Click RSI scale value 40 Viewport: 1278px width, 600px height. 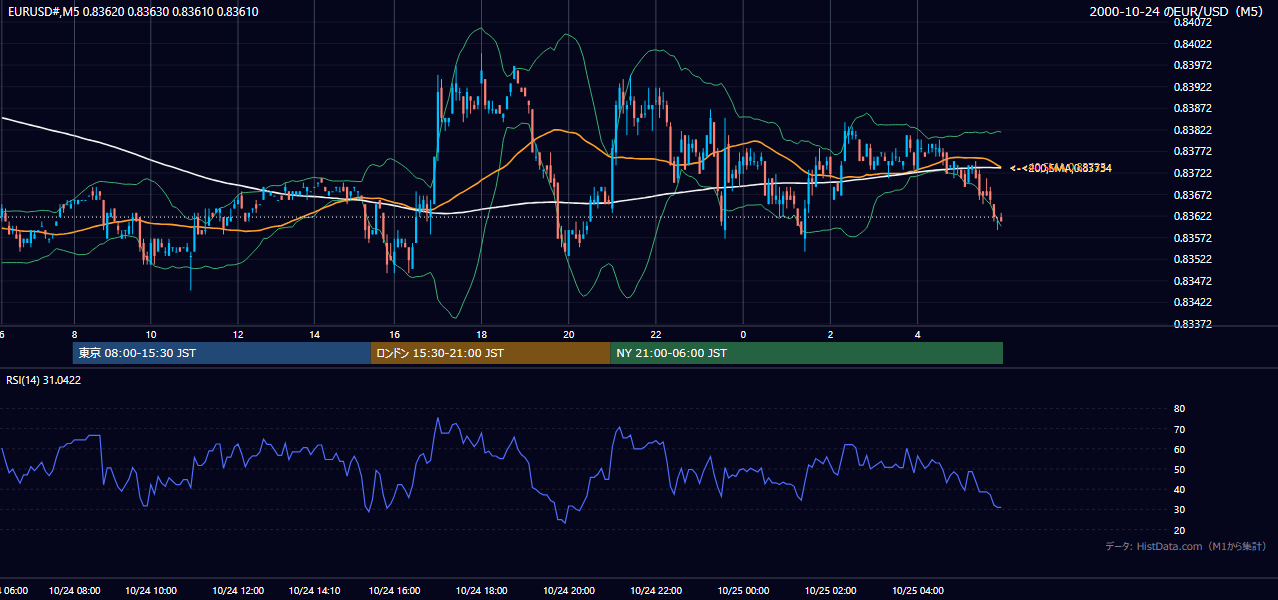(1179, 489)
